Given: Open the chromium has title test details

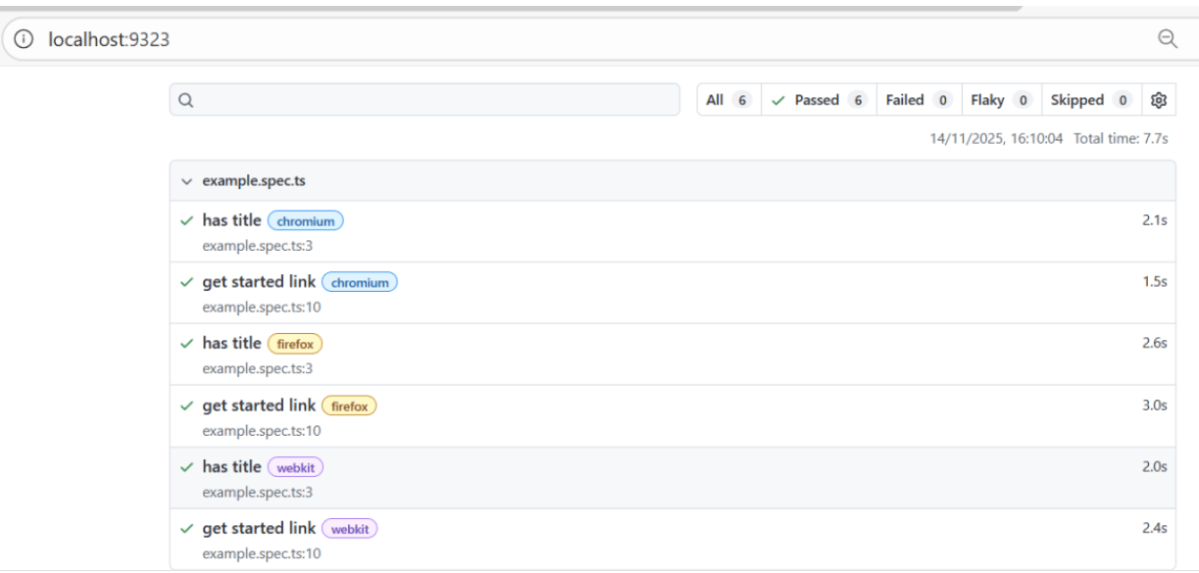Looking at the screenshot, I should (x=231, y=220).
